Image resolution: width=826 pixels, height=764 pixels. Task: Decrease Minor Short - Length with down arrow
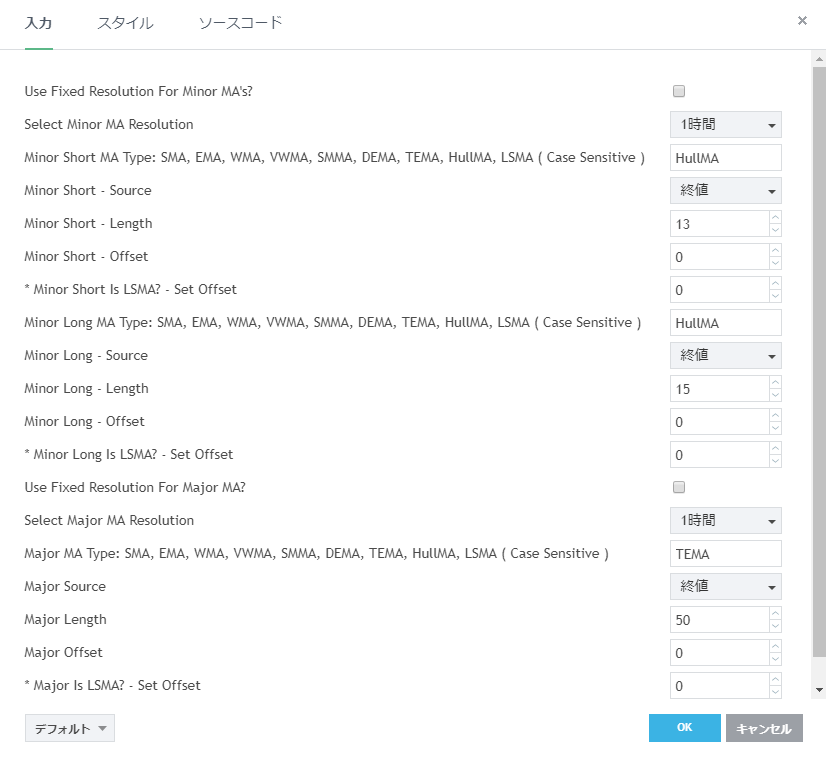[775, 230]
